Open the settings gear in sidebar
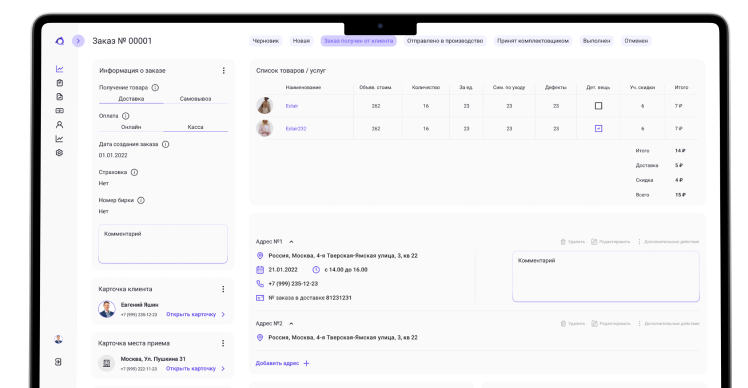Image resolution: width=748 pixels, height=388 pixels. click(59, 153)
